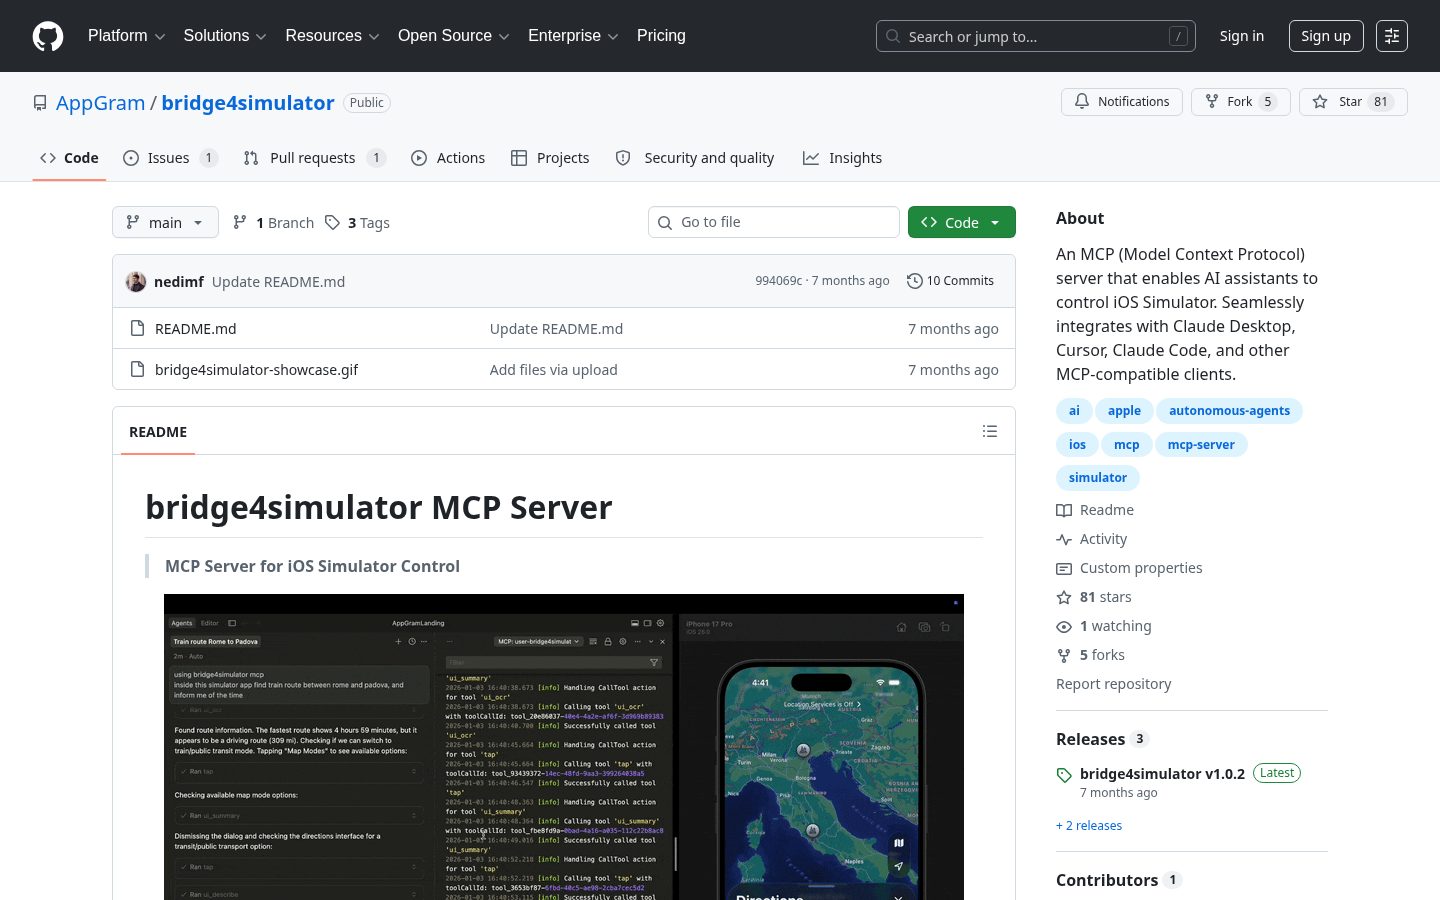
Task: Select the 'ai' topic tag
Action: pos(1074,411)
